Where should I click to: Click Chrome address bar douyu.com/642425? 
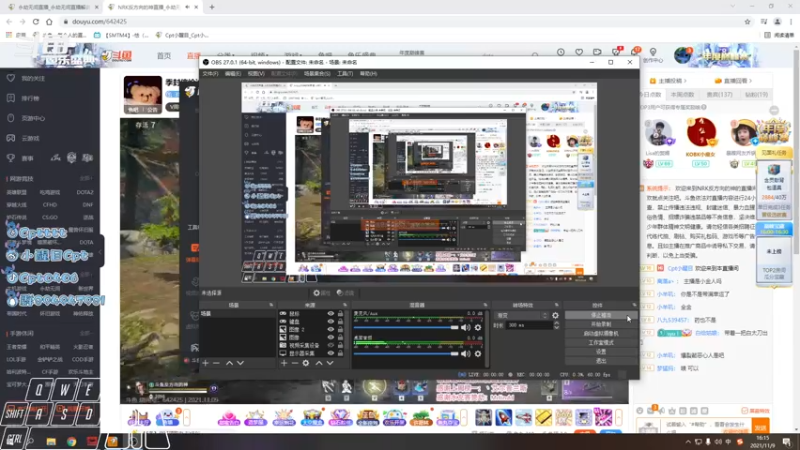click(x=99, y=21)
